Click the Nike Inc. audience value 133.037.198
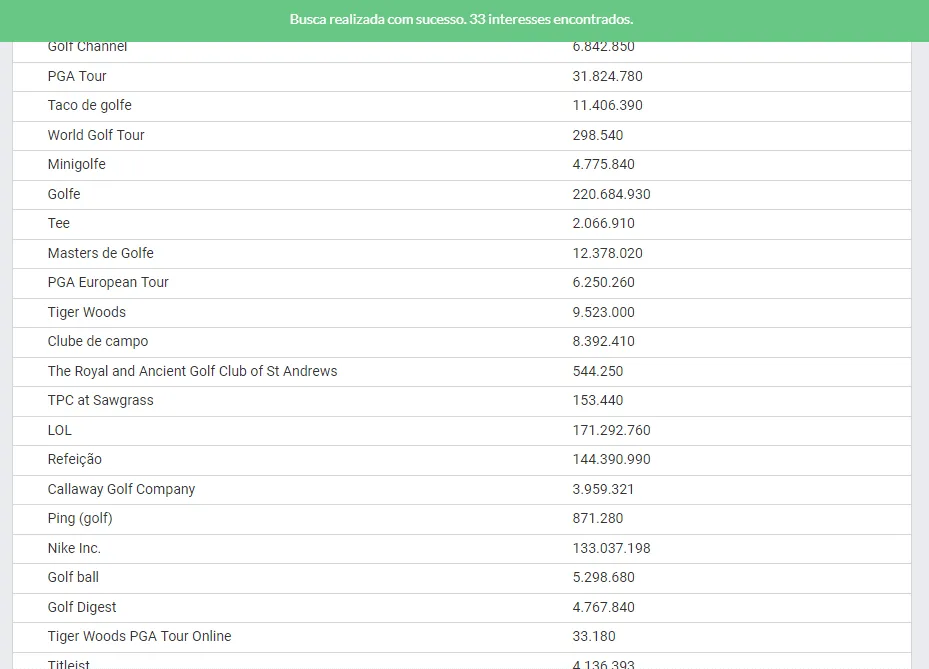The width and height of the screenshot is (929, 669). [x=611, y=548]
